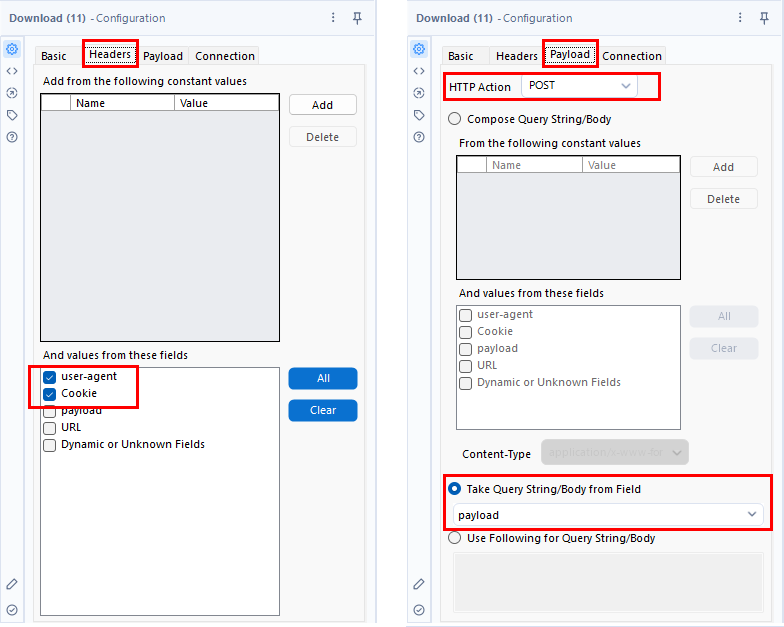Open the HTTP Action POST dropdown
784x627 pixels.
pos(580,86)
